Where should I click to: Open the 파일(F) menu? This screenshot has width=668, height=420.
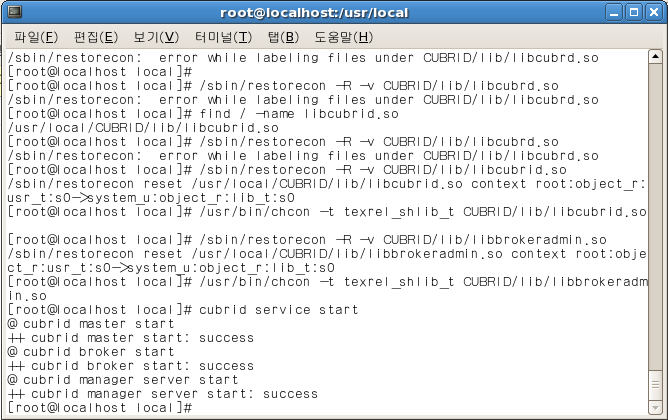pyautogui.click(x=36, y=37)
